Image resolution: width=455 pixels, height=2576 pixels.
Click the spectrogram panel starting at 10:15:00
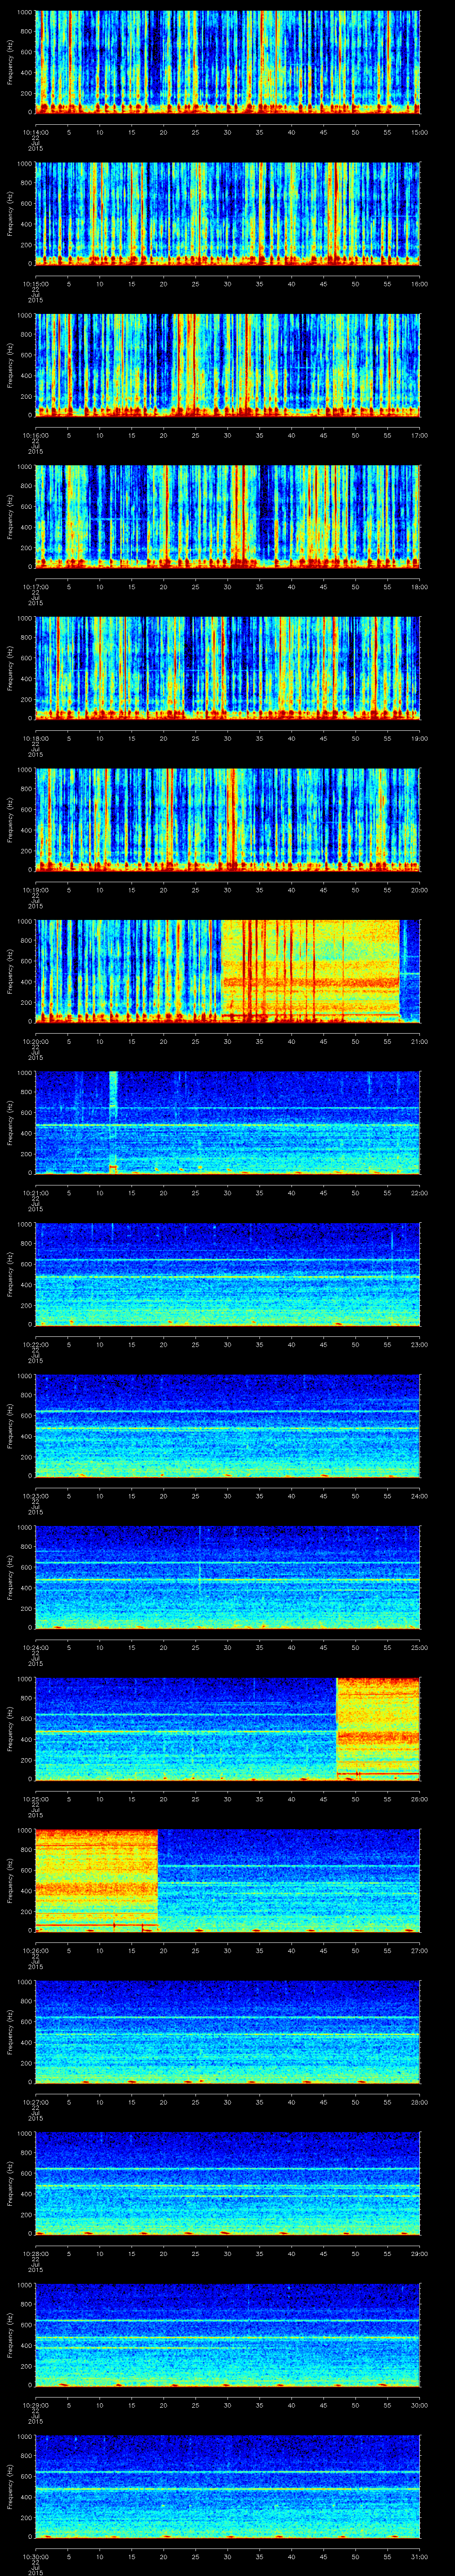point(228,213)
